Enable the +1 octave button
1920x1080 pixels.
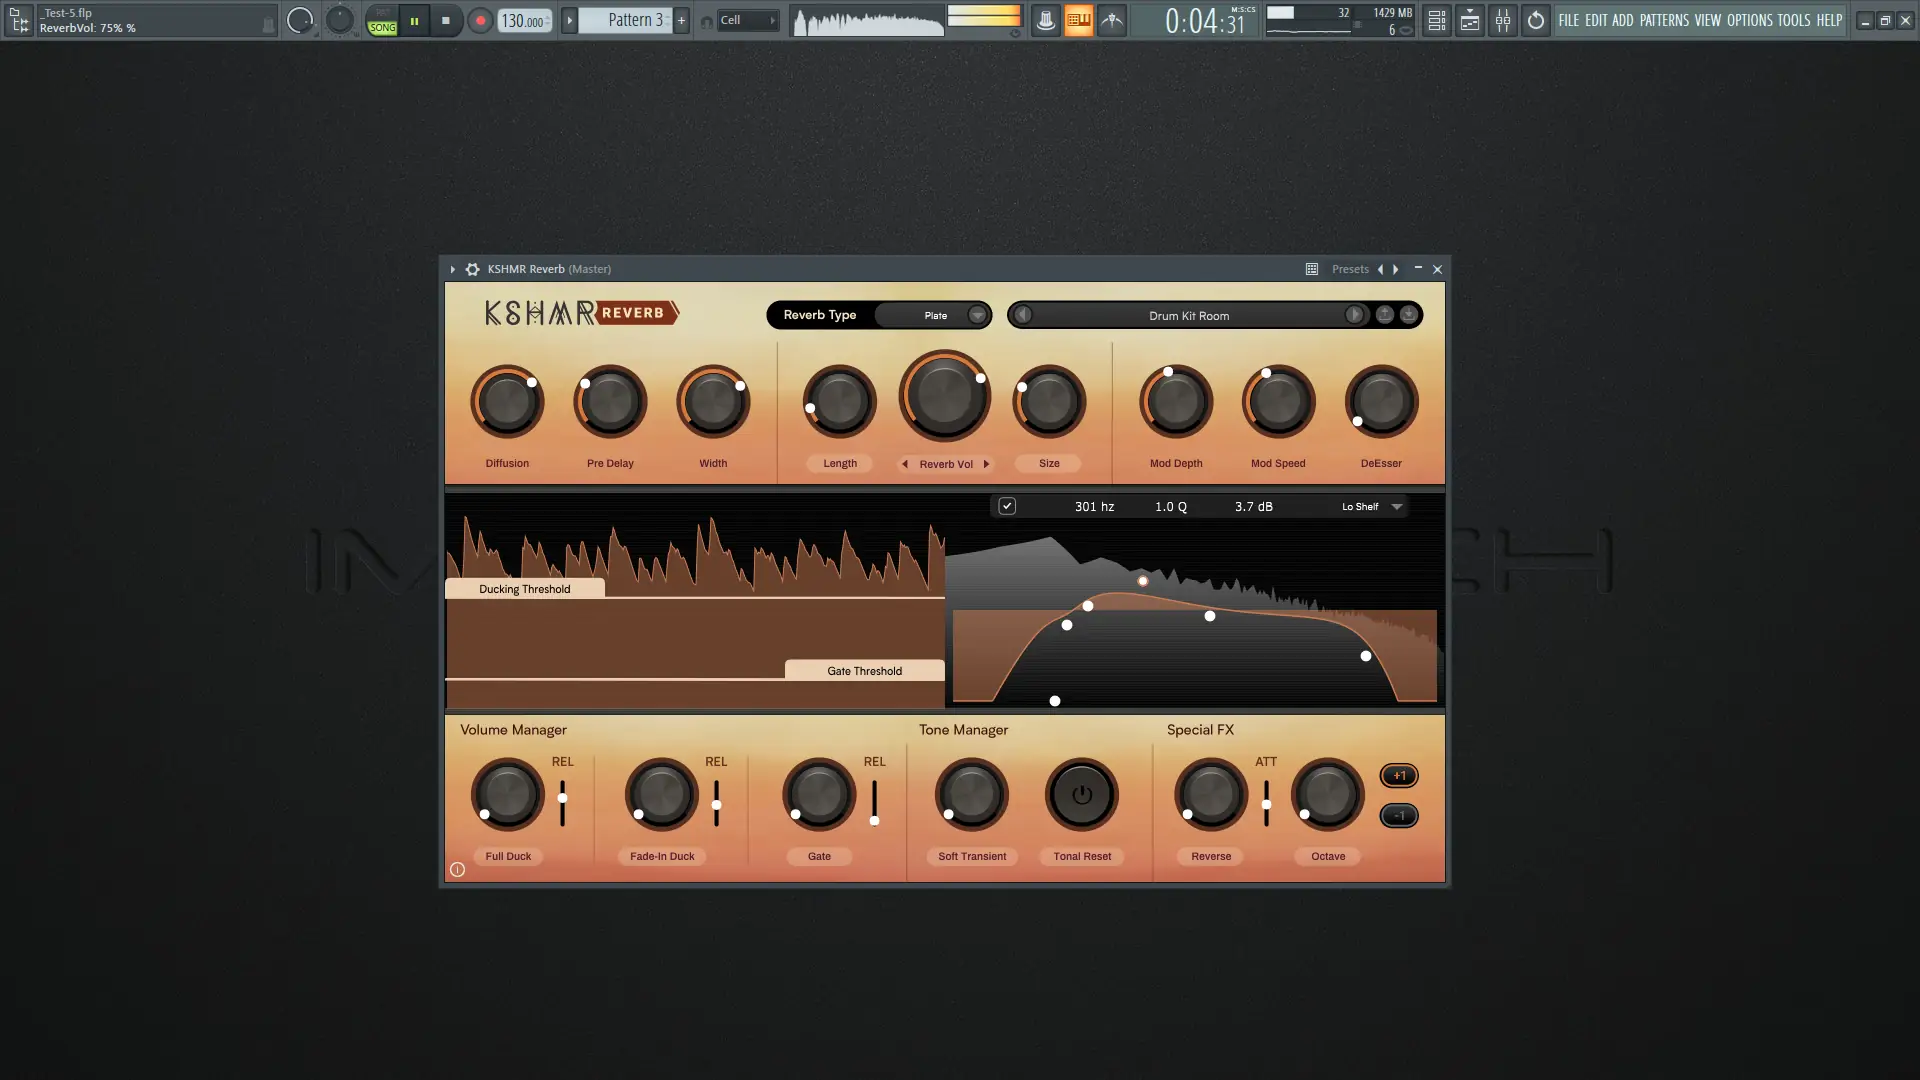(1399, 776)
